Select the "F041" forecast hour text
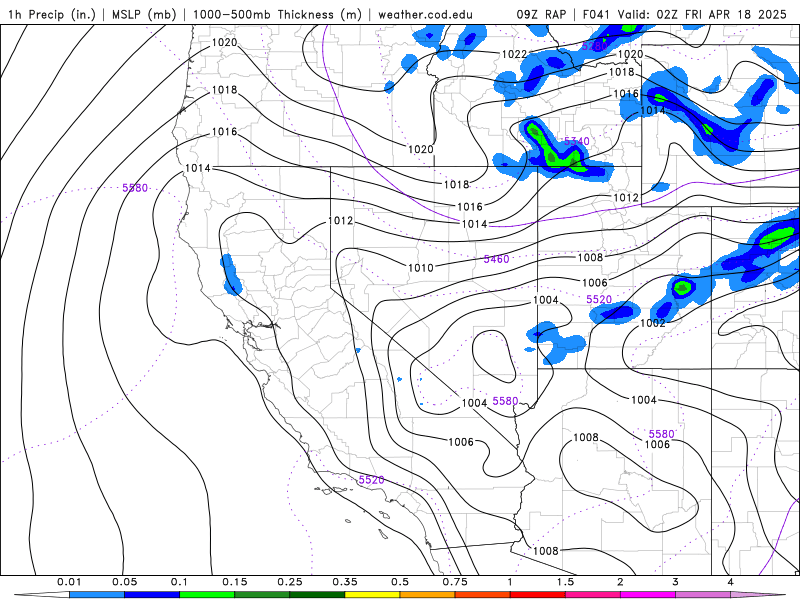Screen dimensions: 800x600 [x=596, y=14]
